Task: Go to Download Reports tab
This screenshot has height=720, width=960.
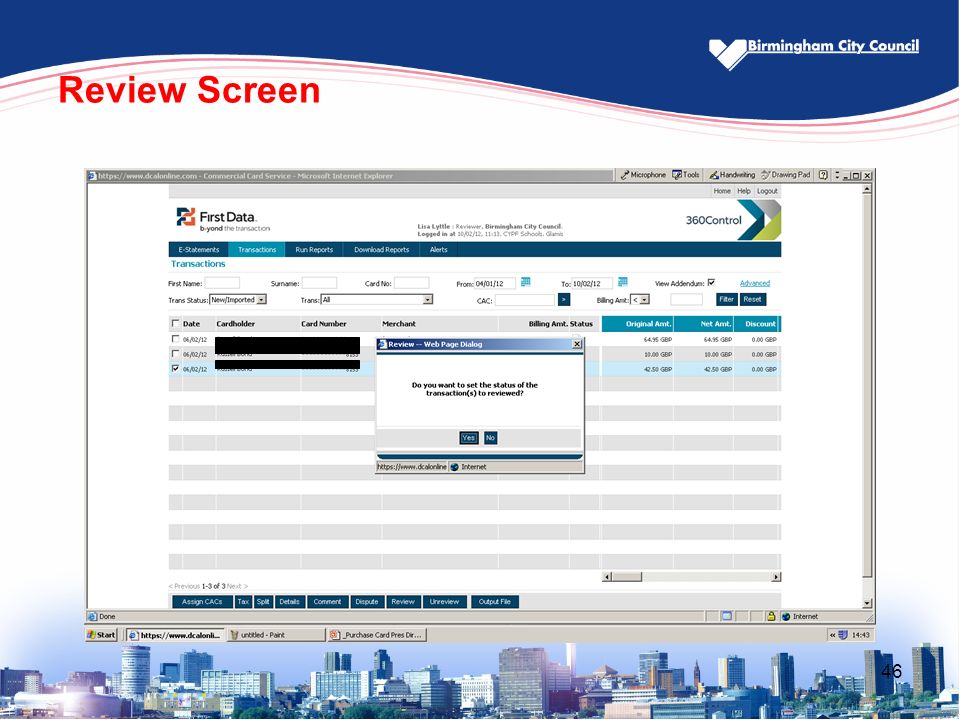Action: [x=381, y=250]
